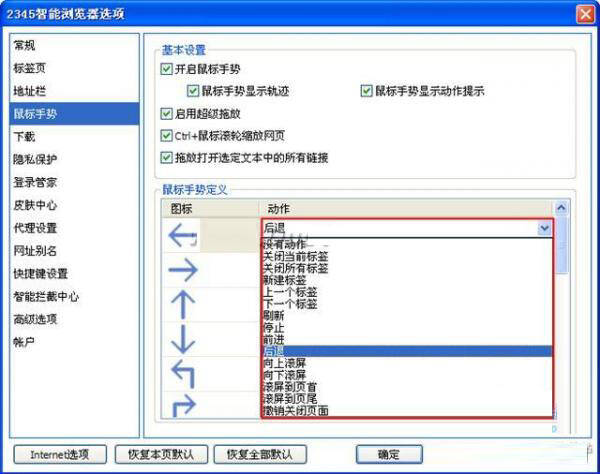Open 皮肤中心 settings category
Viewport: 600px width, 474px height.
click(x=74, y=205)
